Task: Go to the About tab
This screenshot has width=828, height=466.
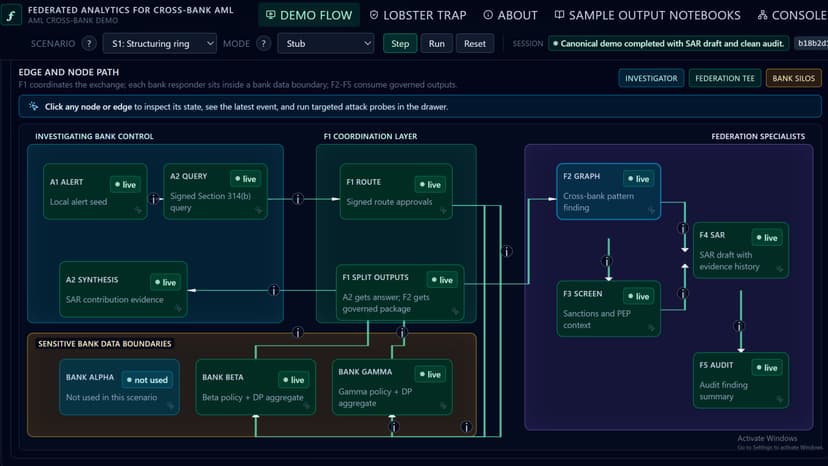Action: click(510, 15)
